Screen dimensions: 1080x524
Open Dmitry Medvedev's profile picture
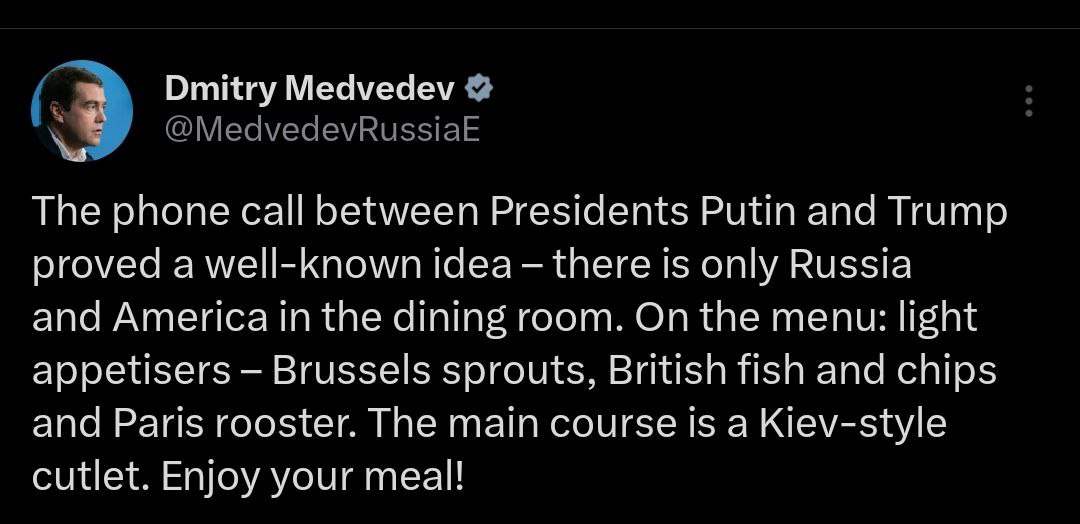82,111
